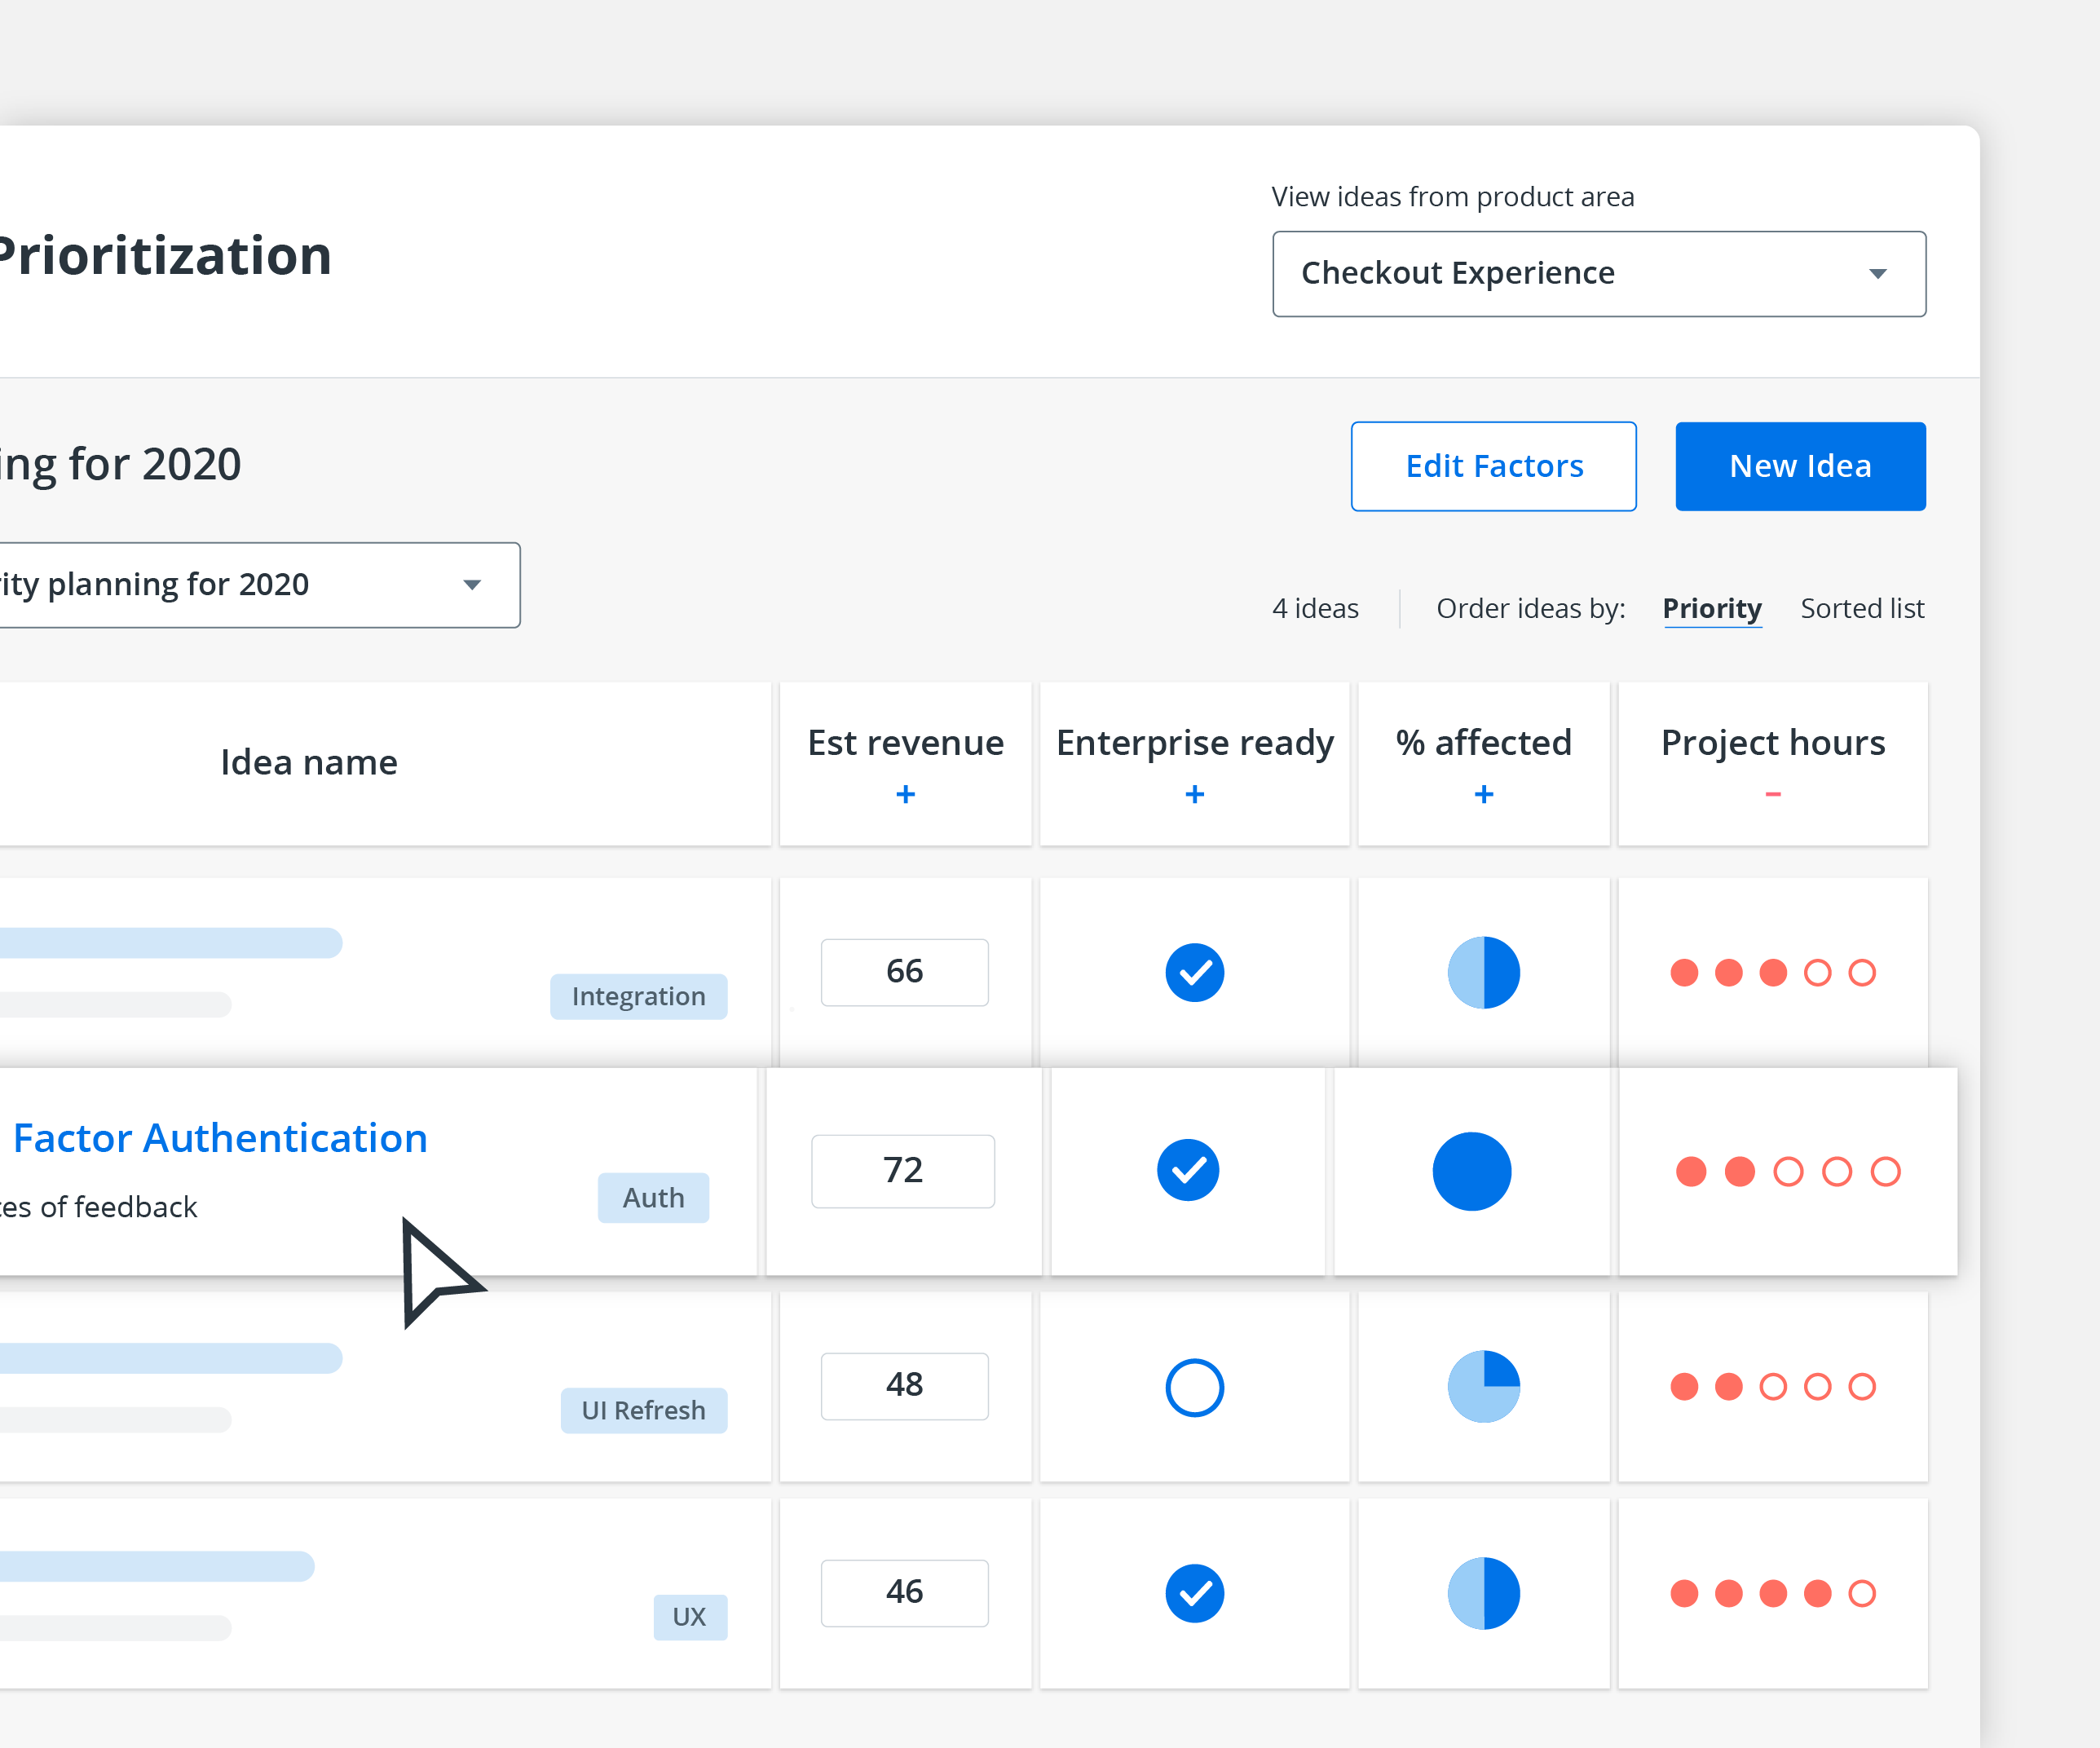Expand the planning for 2020 dropdown
Viewport: 2100px width, 1748px height.
click(260, 585)
